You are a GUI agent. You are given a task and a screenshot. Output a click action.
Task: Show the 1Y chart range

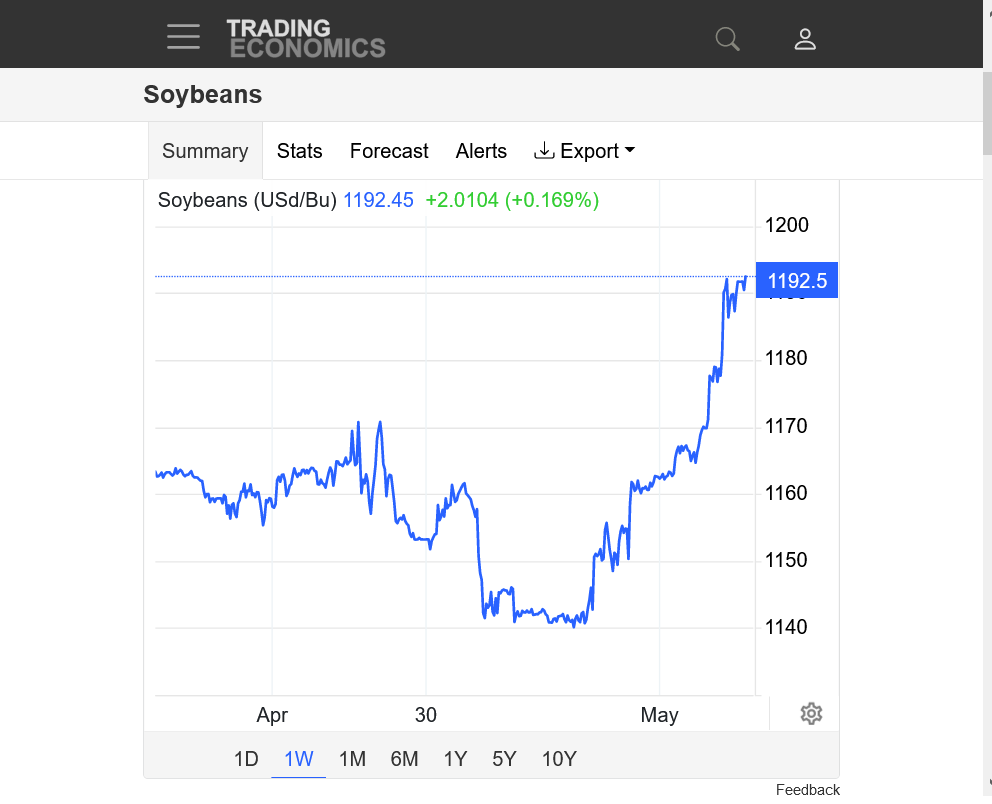click(455, 759)
